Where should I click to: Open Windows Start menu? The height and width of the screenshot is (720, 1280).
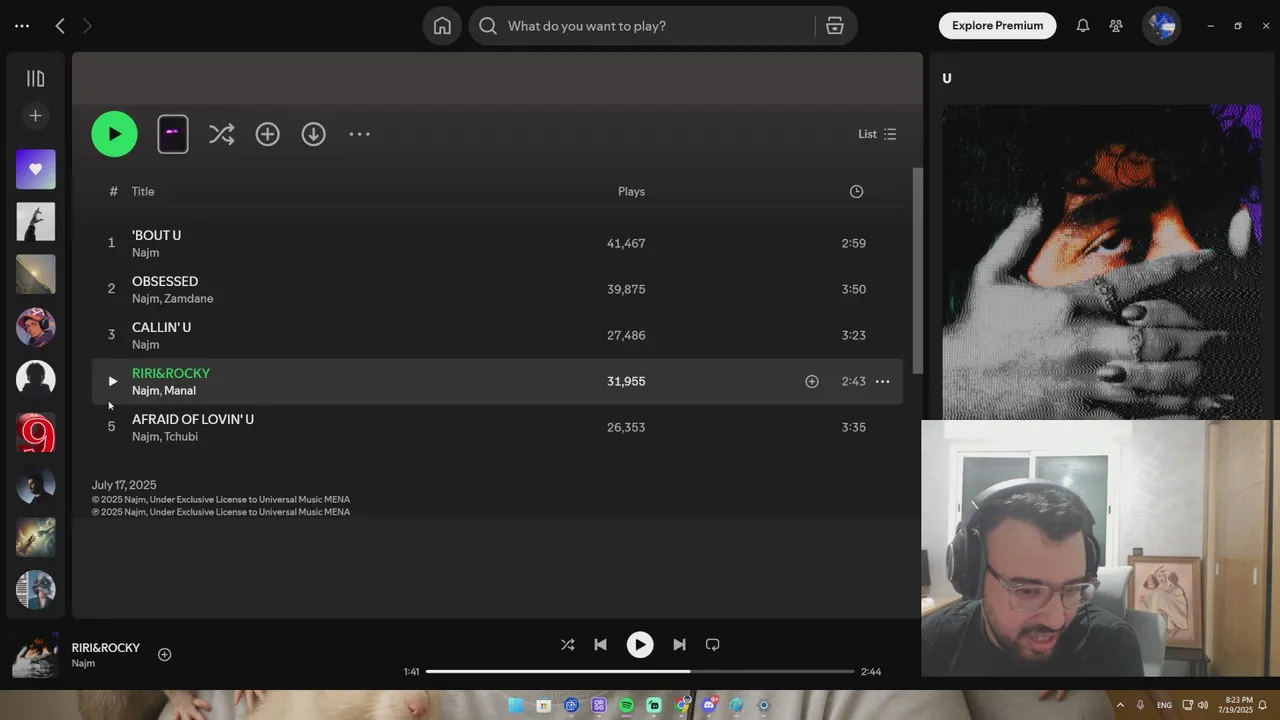(x=516, y=706)
